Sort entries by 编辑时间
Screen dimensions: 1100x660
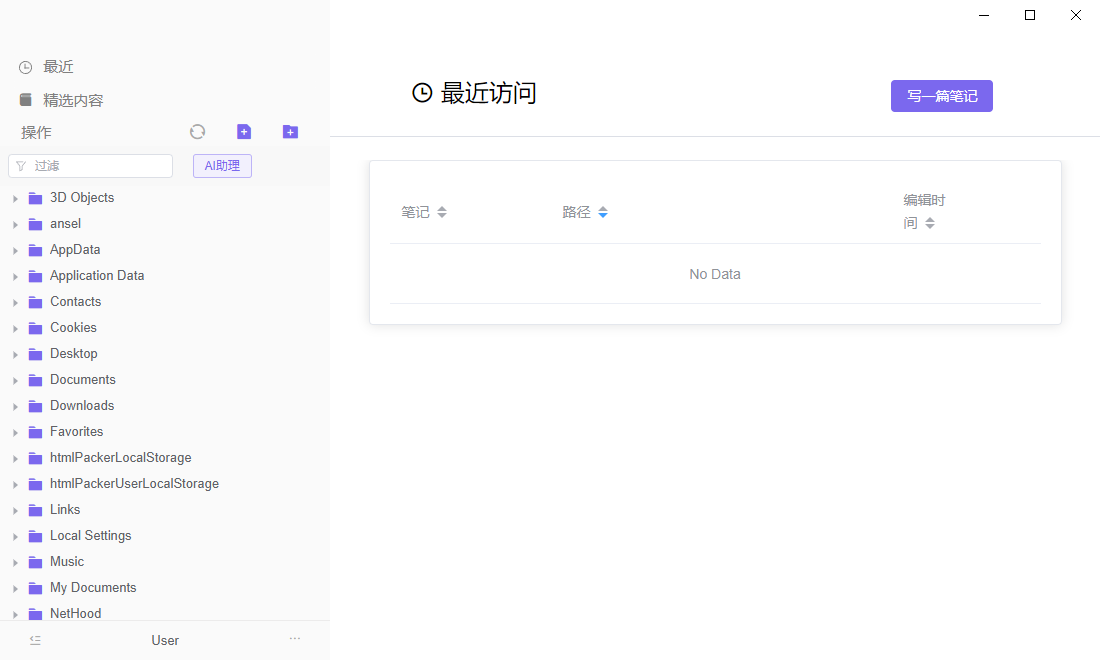coord(922,211)
